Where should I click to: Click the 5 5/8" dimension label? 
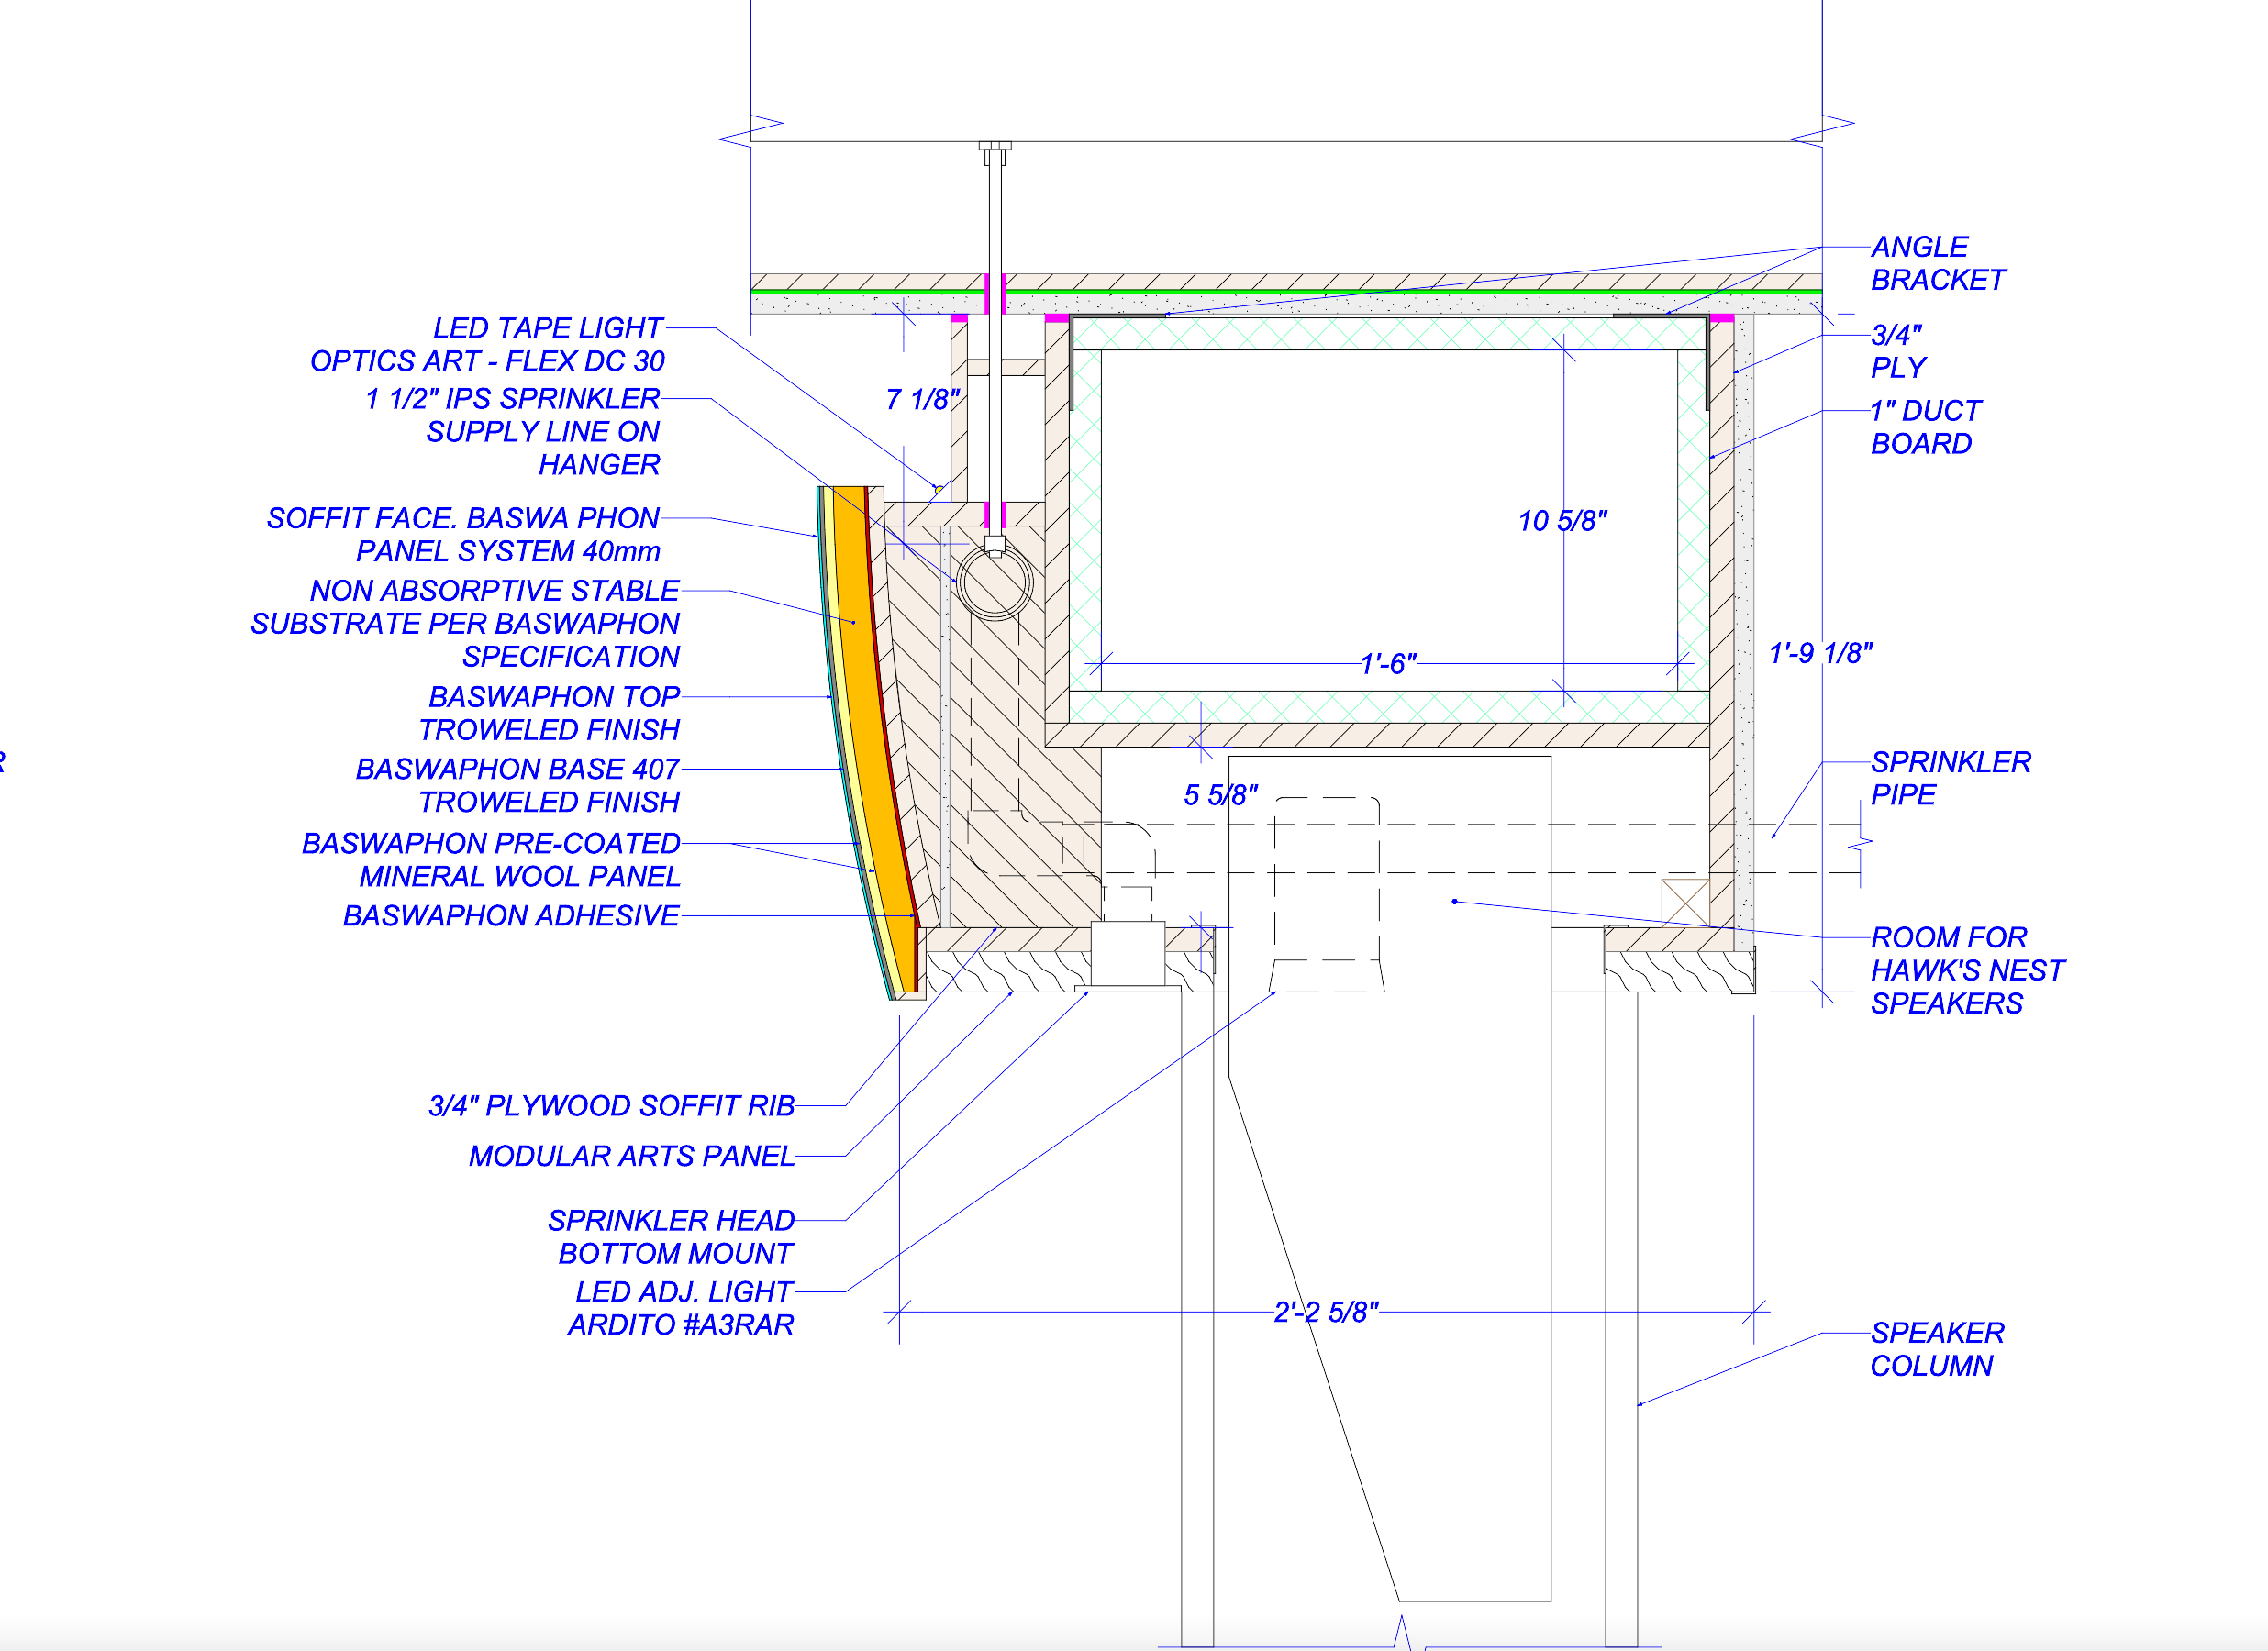(x=1220, y=795)
